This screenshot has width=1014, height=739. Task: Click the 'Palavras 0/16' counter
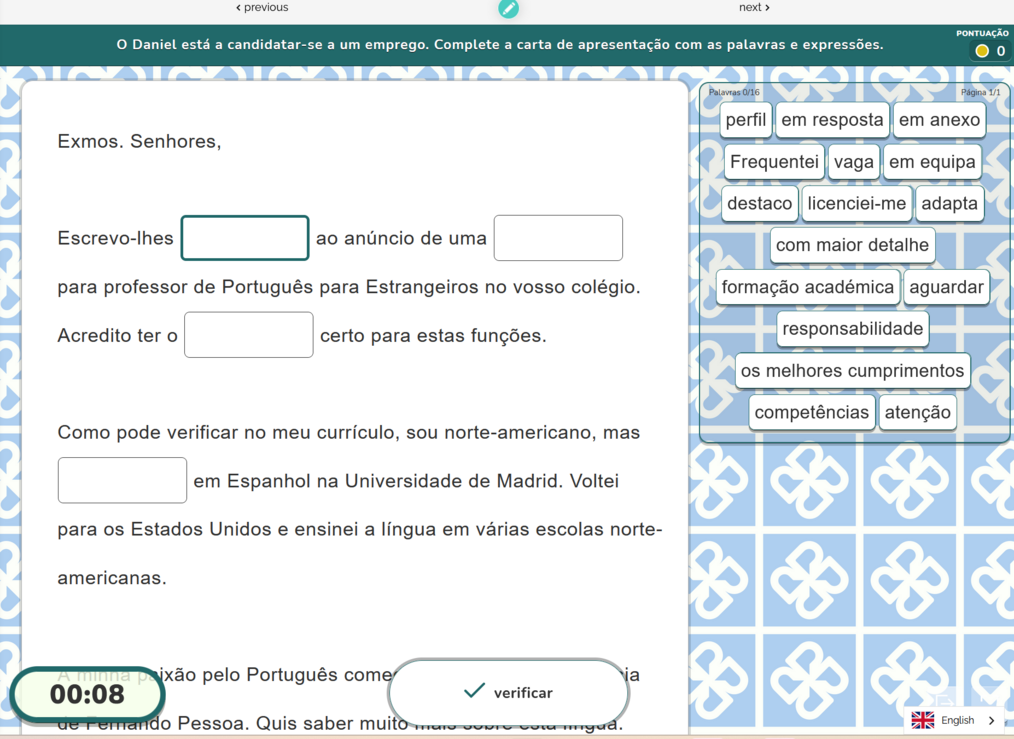coord(734,92)
